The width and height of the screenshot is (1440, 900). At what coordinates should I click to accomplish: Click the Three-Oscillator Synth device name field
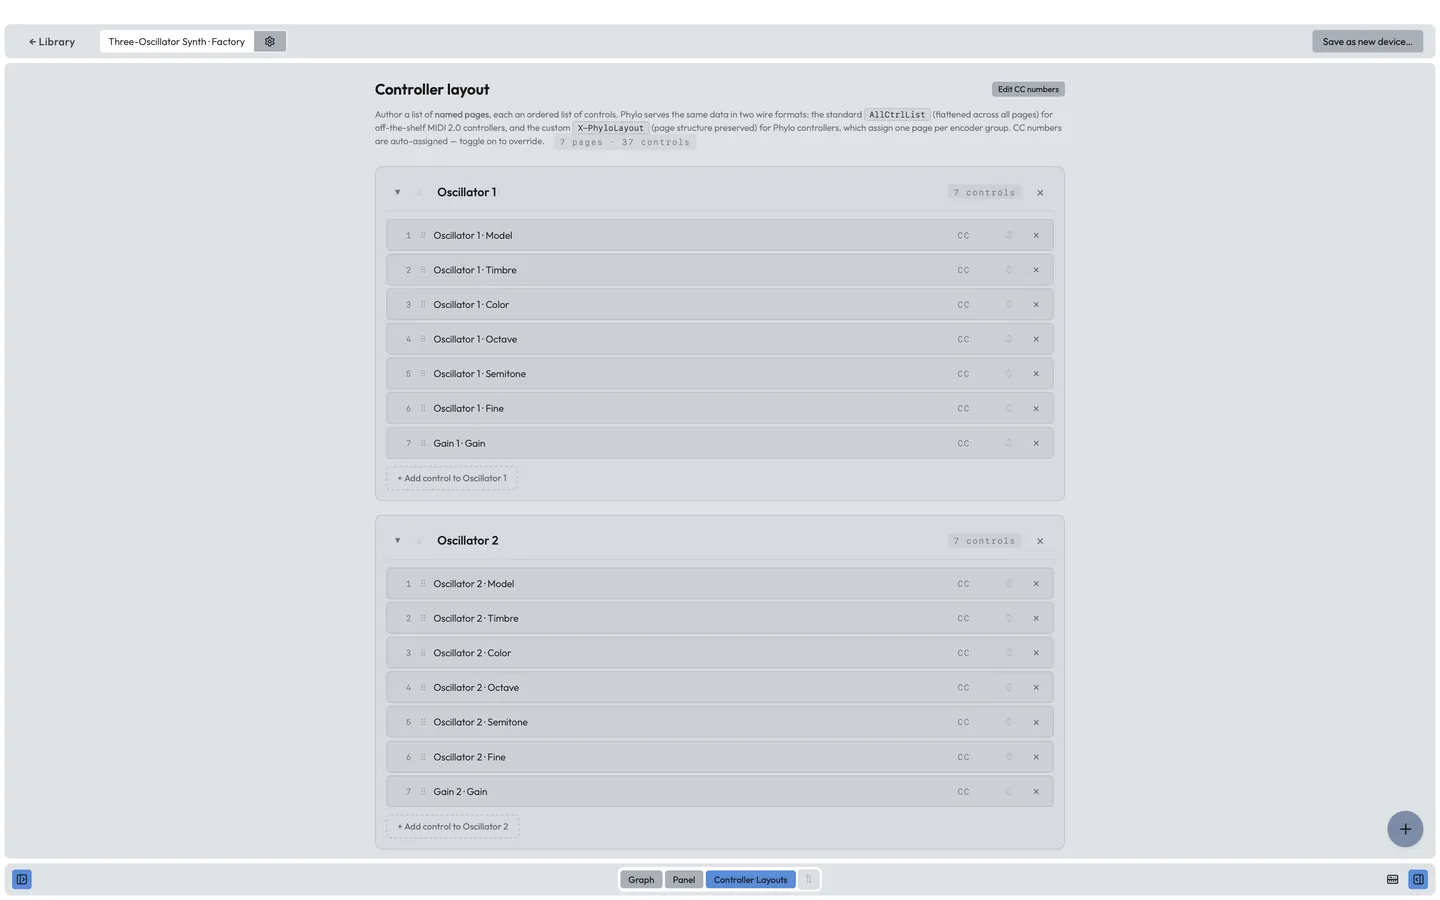click(x=177, y=41)
